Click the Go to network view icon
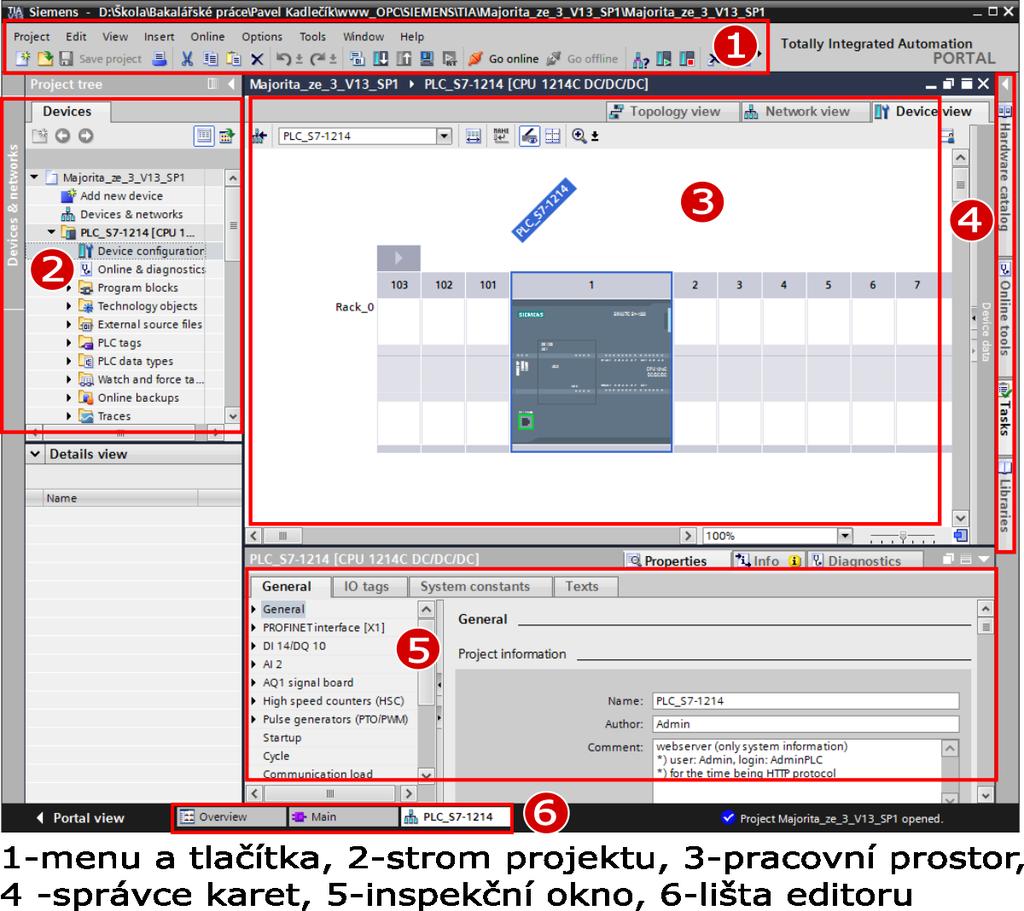1024x911 pixels. pos(260,136)
